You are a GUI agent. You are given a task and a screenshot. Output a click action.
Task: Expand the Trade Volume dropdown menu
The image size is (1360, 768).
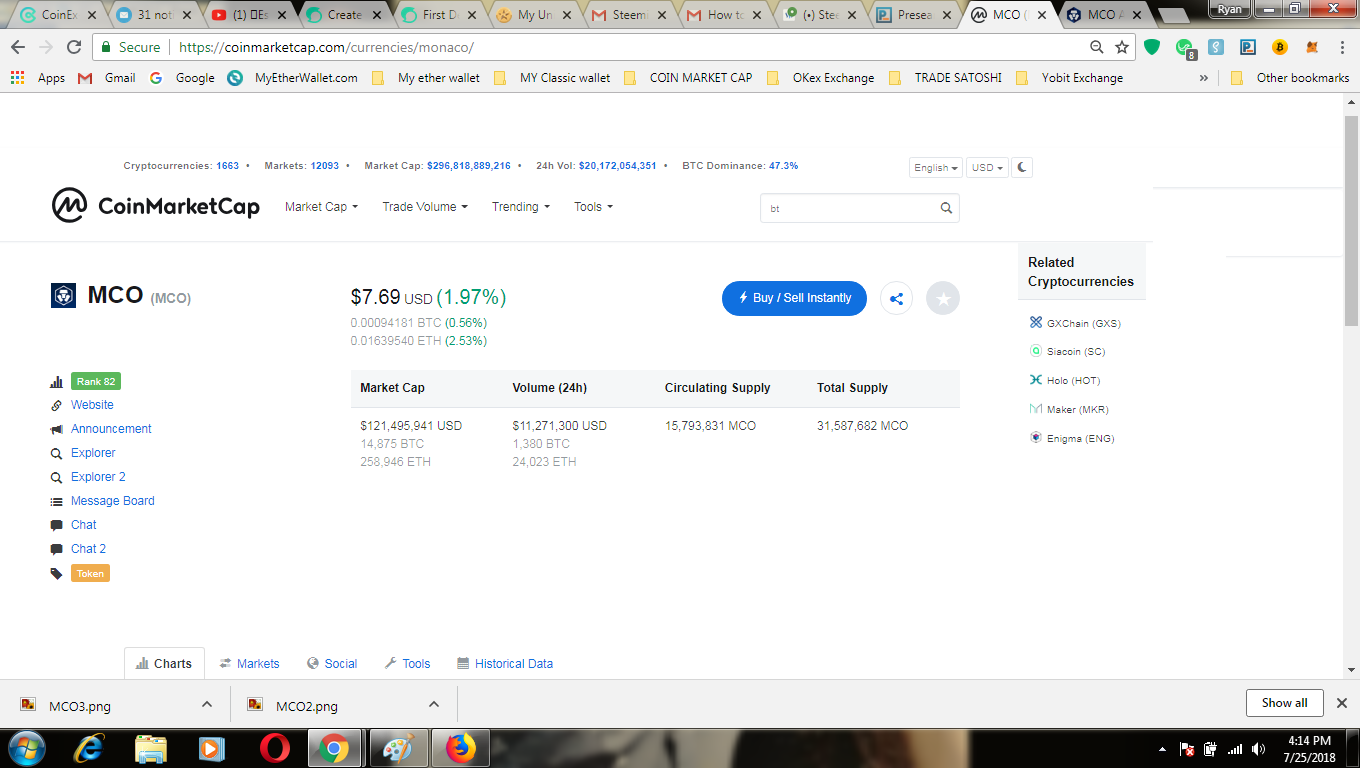[x=425, y=207]
